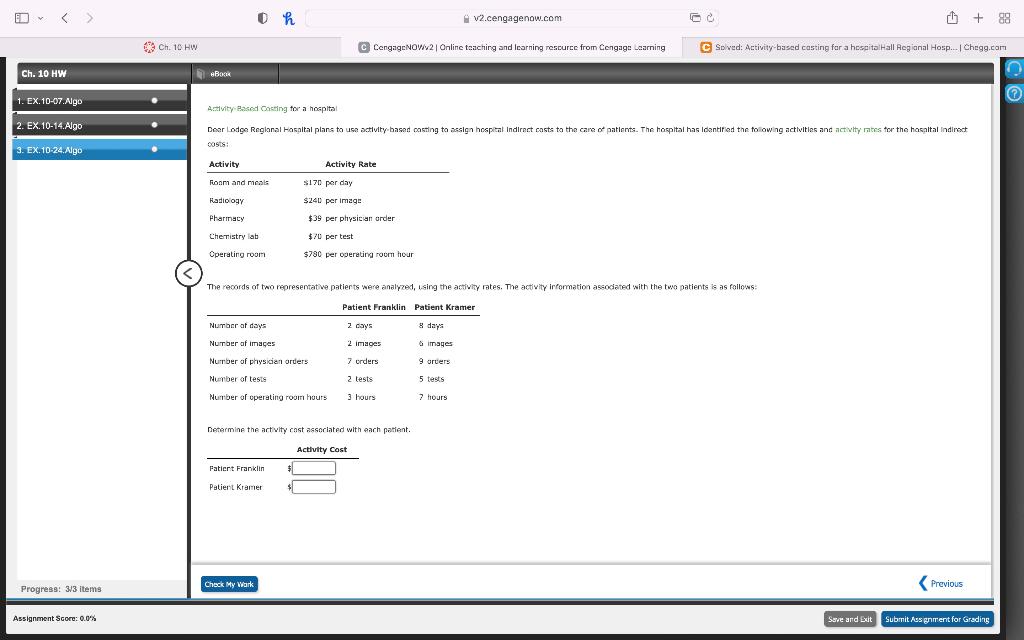Click the Activity Cost table header
The image size is (1024, 640).
(x=322, y=449)
